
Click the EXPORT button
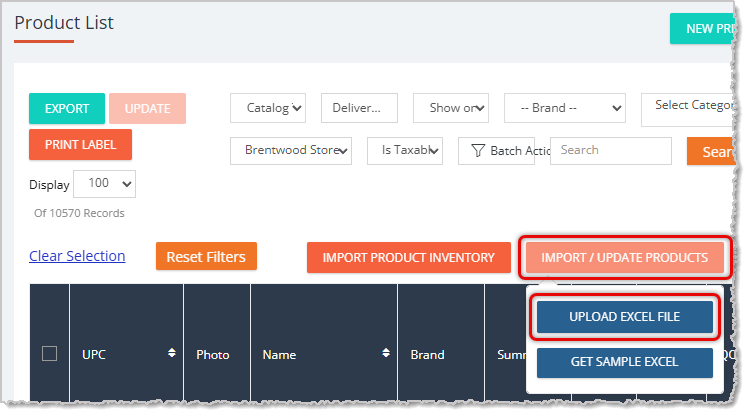(67, 108)
